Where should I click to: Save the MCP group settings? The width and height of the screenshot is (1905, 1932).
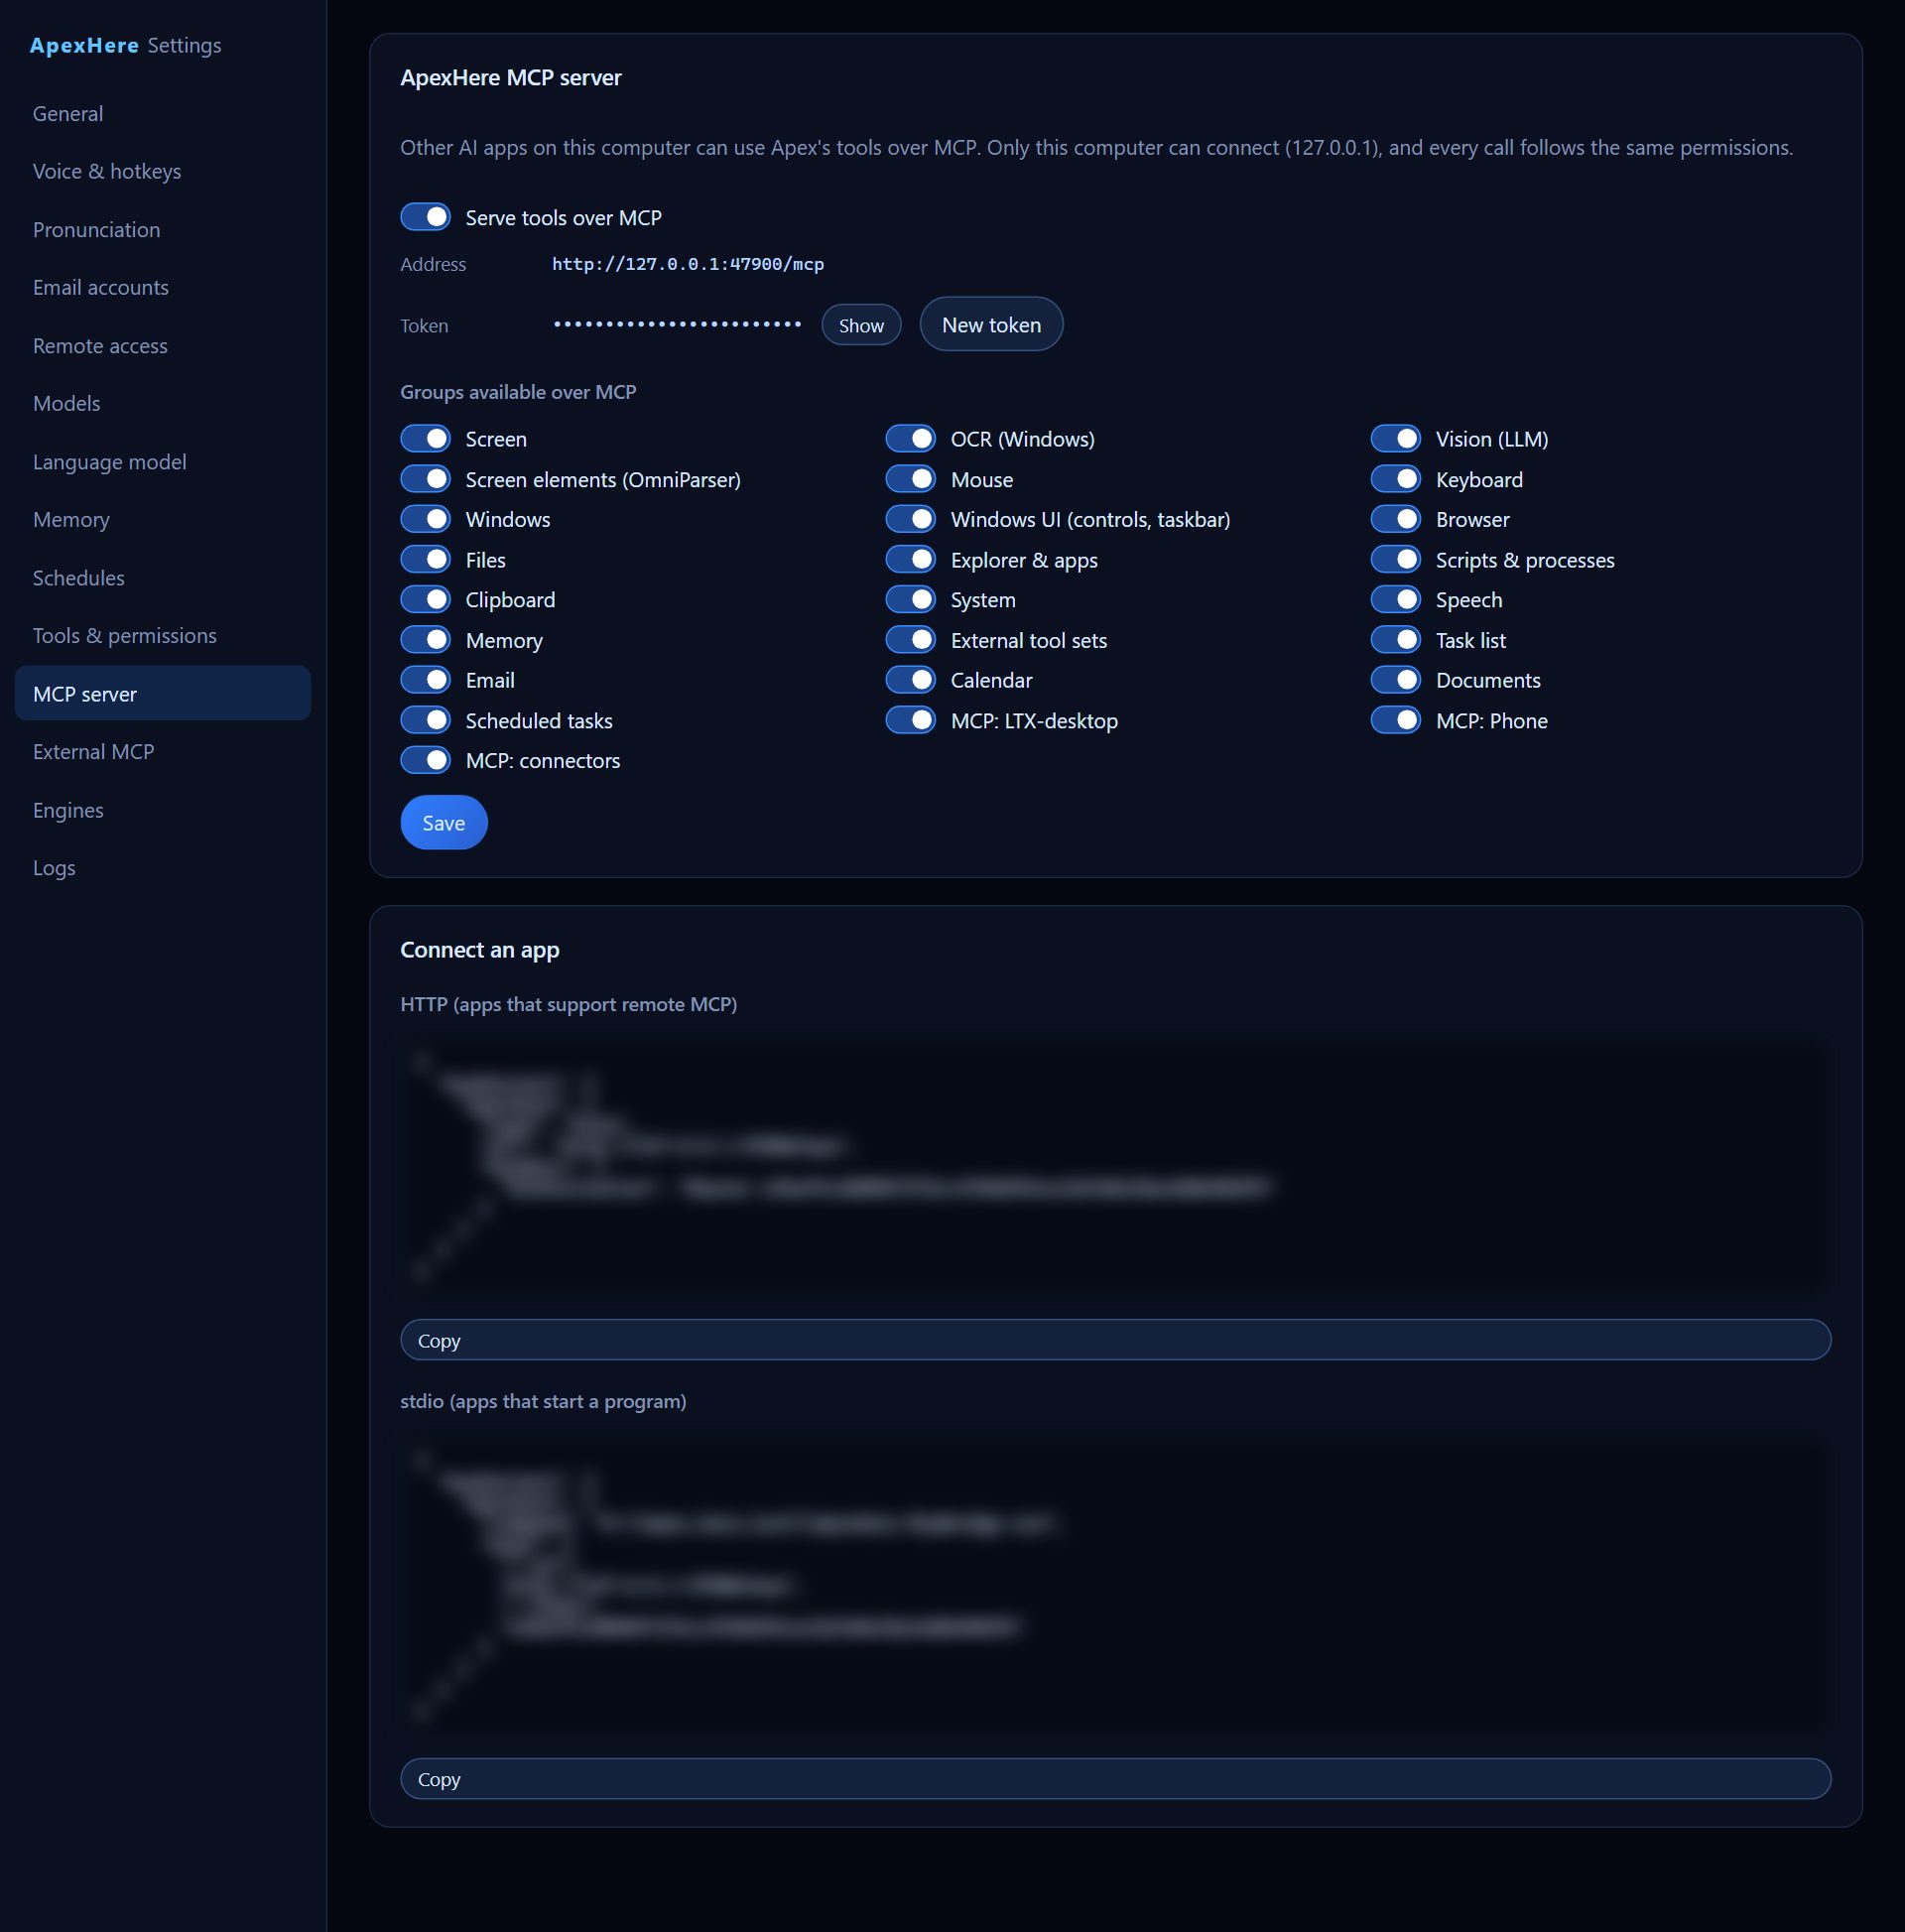tap(444, 823)
